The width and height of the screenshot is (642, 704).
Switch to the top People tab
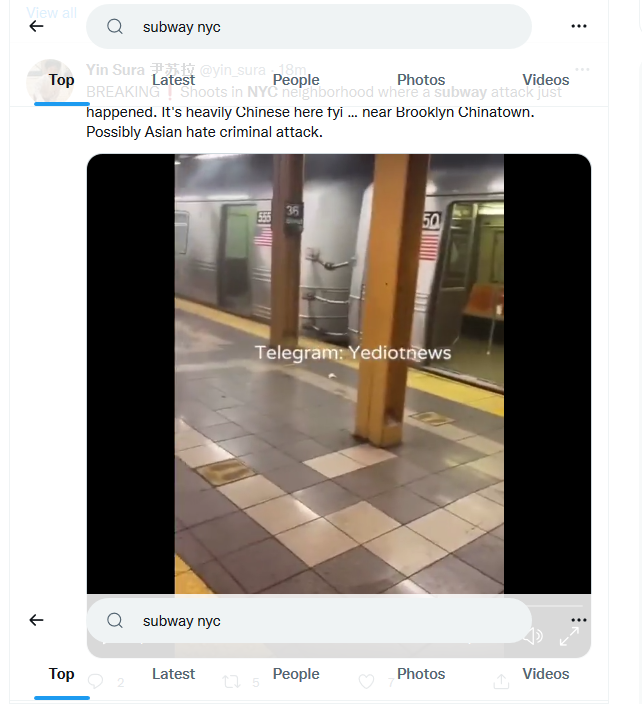296,80
